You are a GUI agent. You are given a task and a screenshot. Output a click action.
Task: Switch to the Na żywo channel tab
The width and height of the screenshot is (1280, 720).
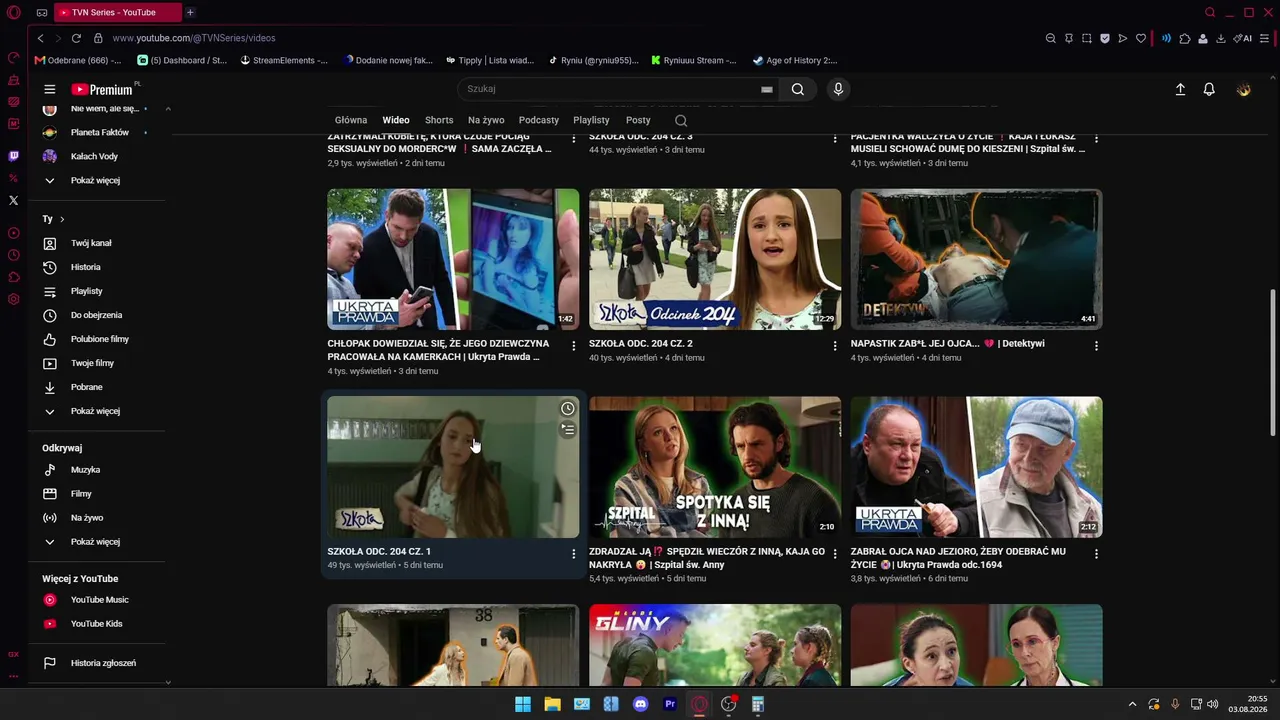point(486,120)
